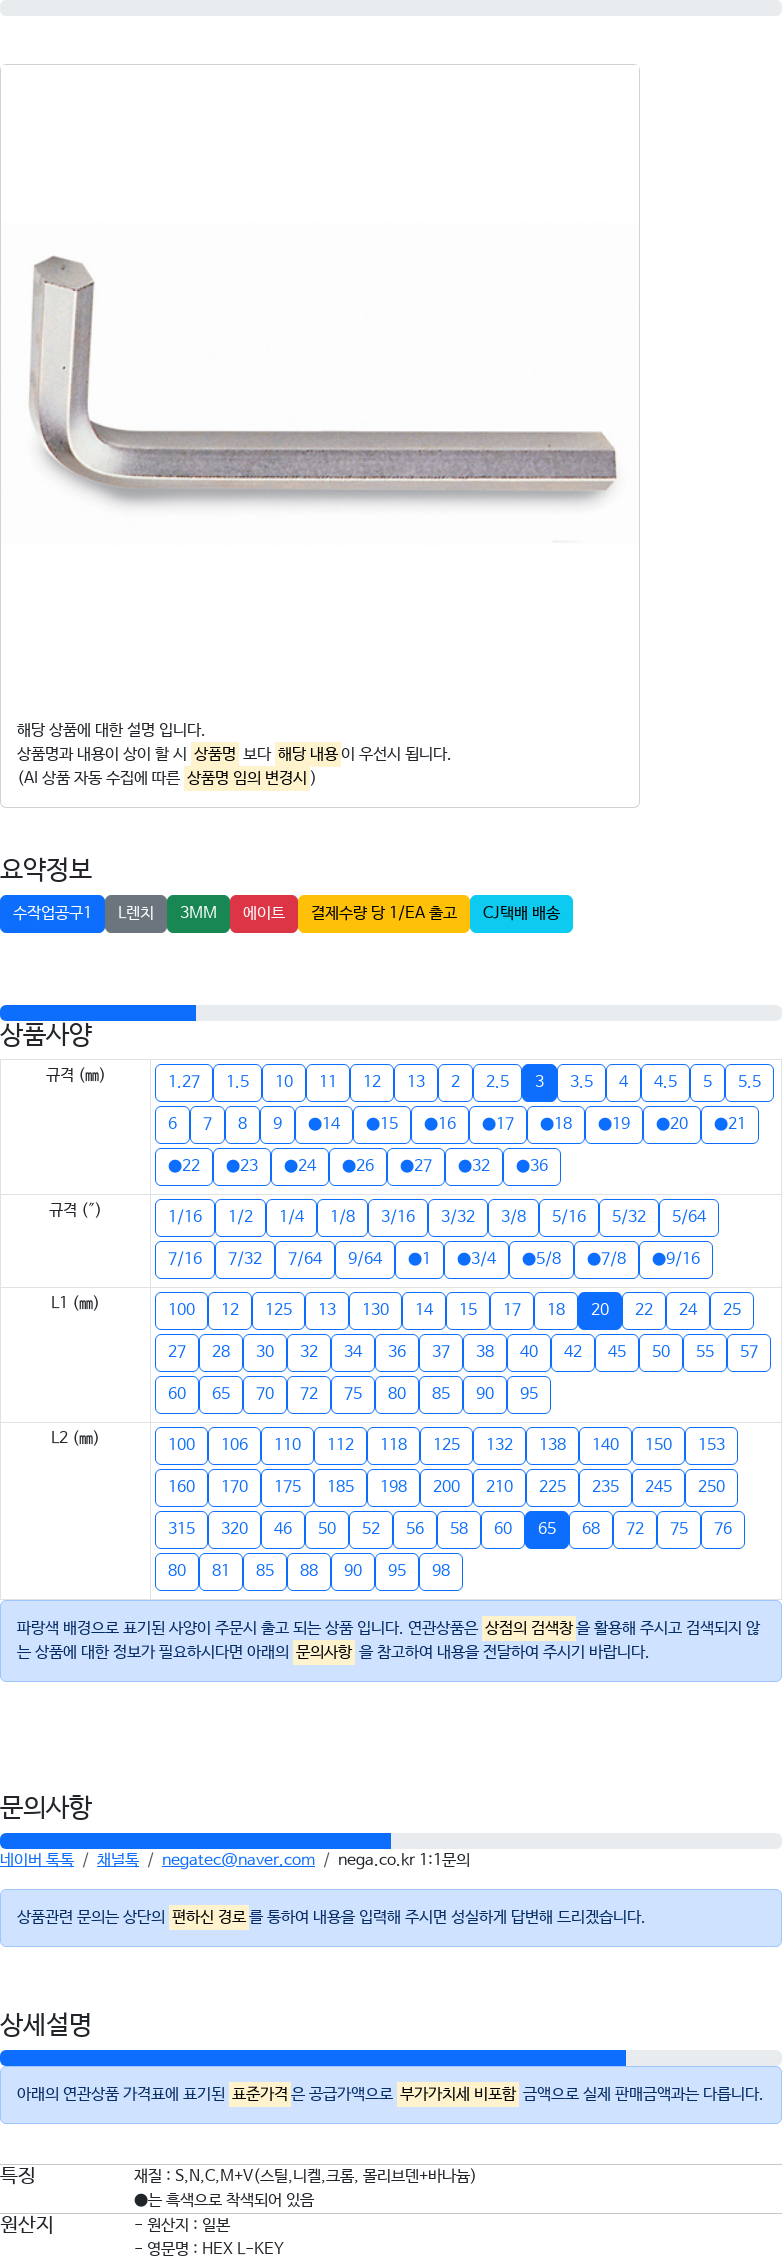Select the 3.5 mm size option
Screen dimensions: 782x2262
[x=581, y=1082]
